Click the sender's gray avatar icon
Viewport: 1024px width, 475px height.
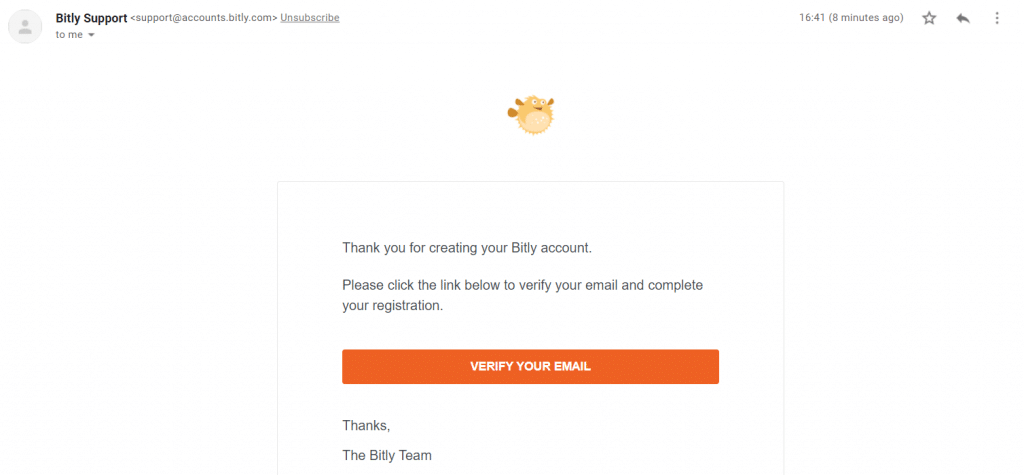pyautogui.click(x=25, y=27)
